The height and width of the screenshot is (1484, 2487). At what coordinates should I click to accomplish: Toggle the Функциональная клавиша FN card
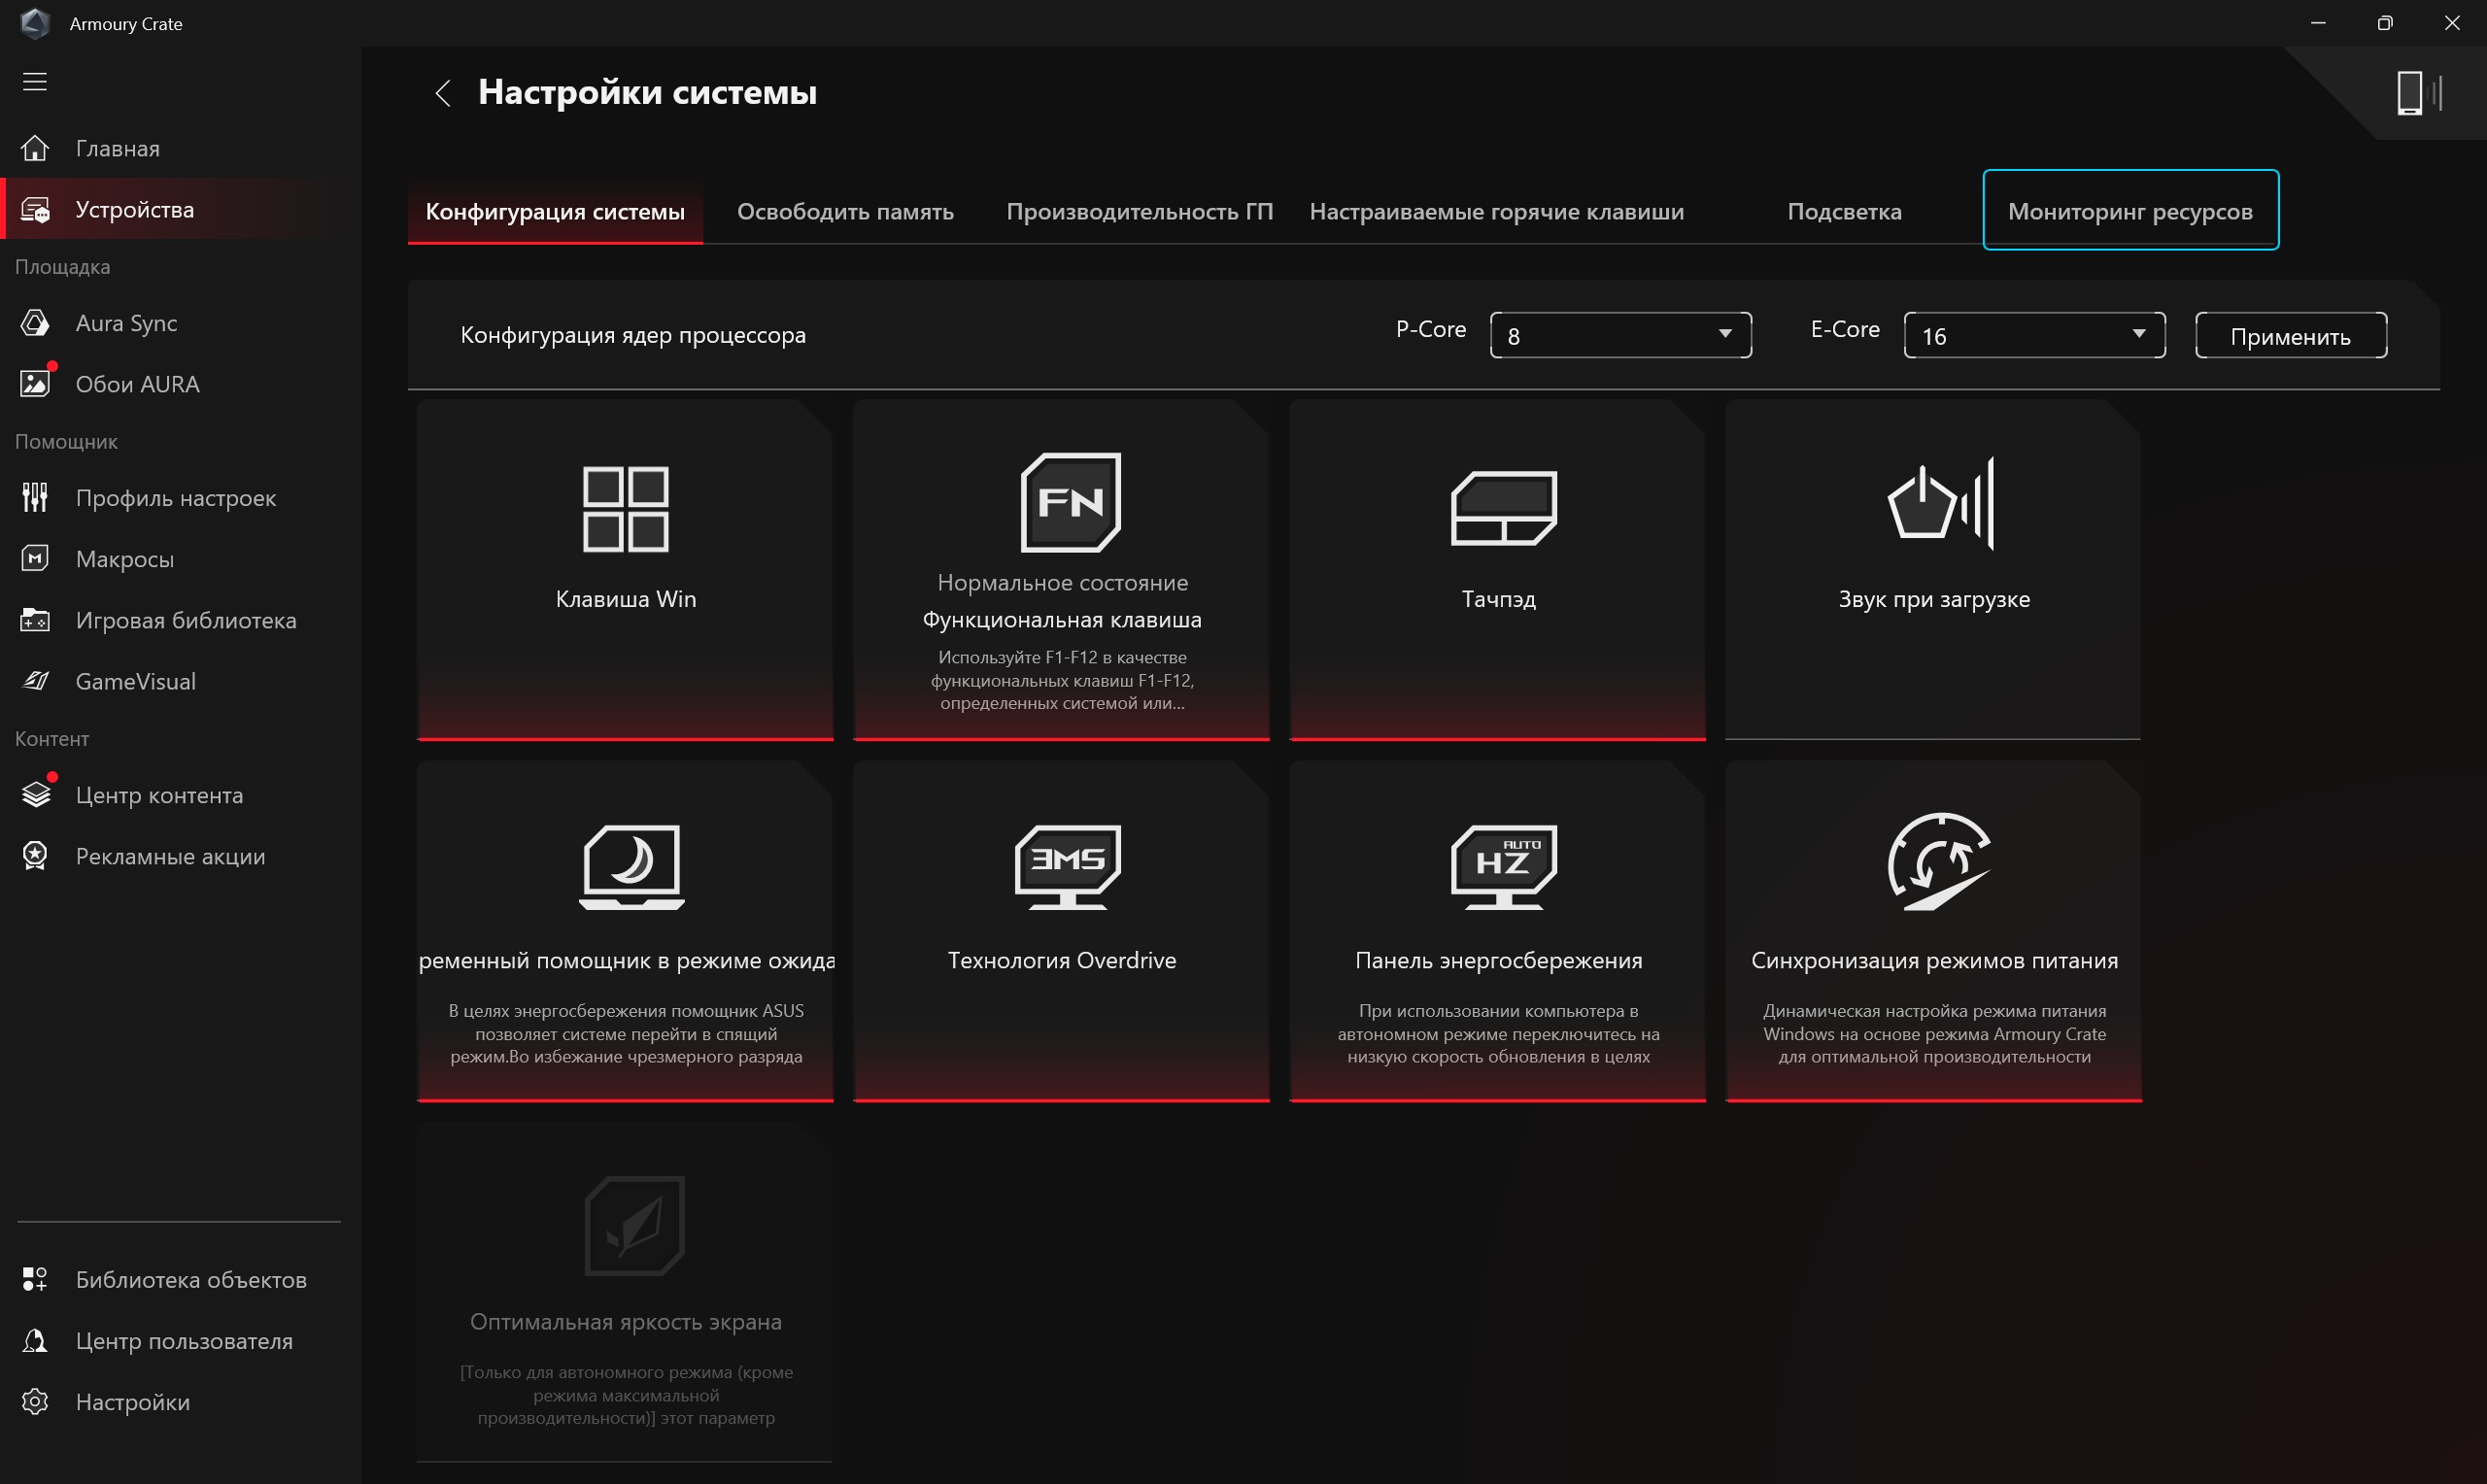(1061, 570)
